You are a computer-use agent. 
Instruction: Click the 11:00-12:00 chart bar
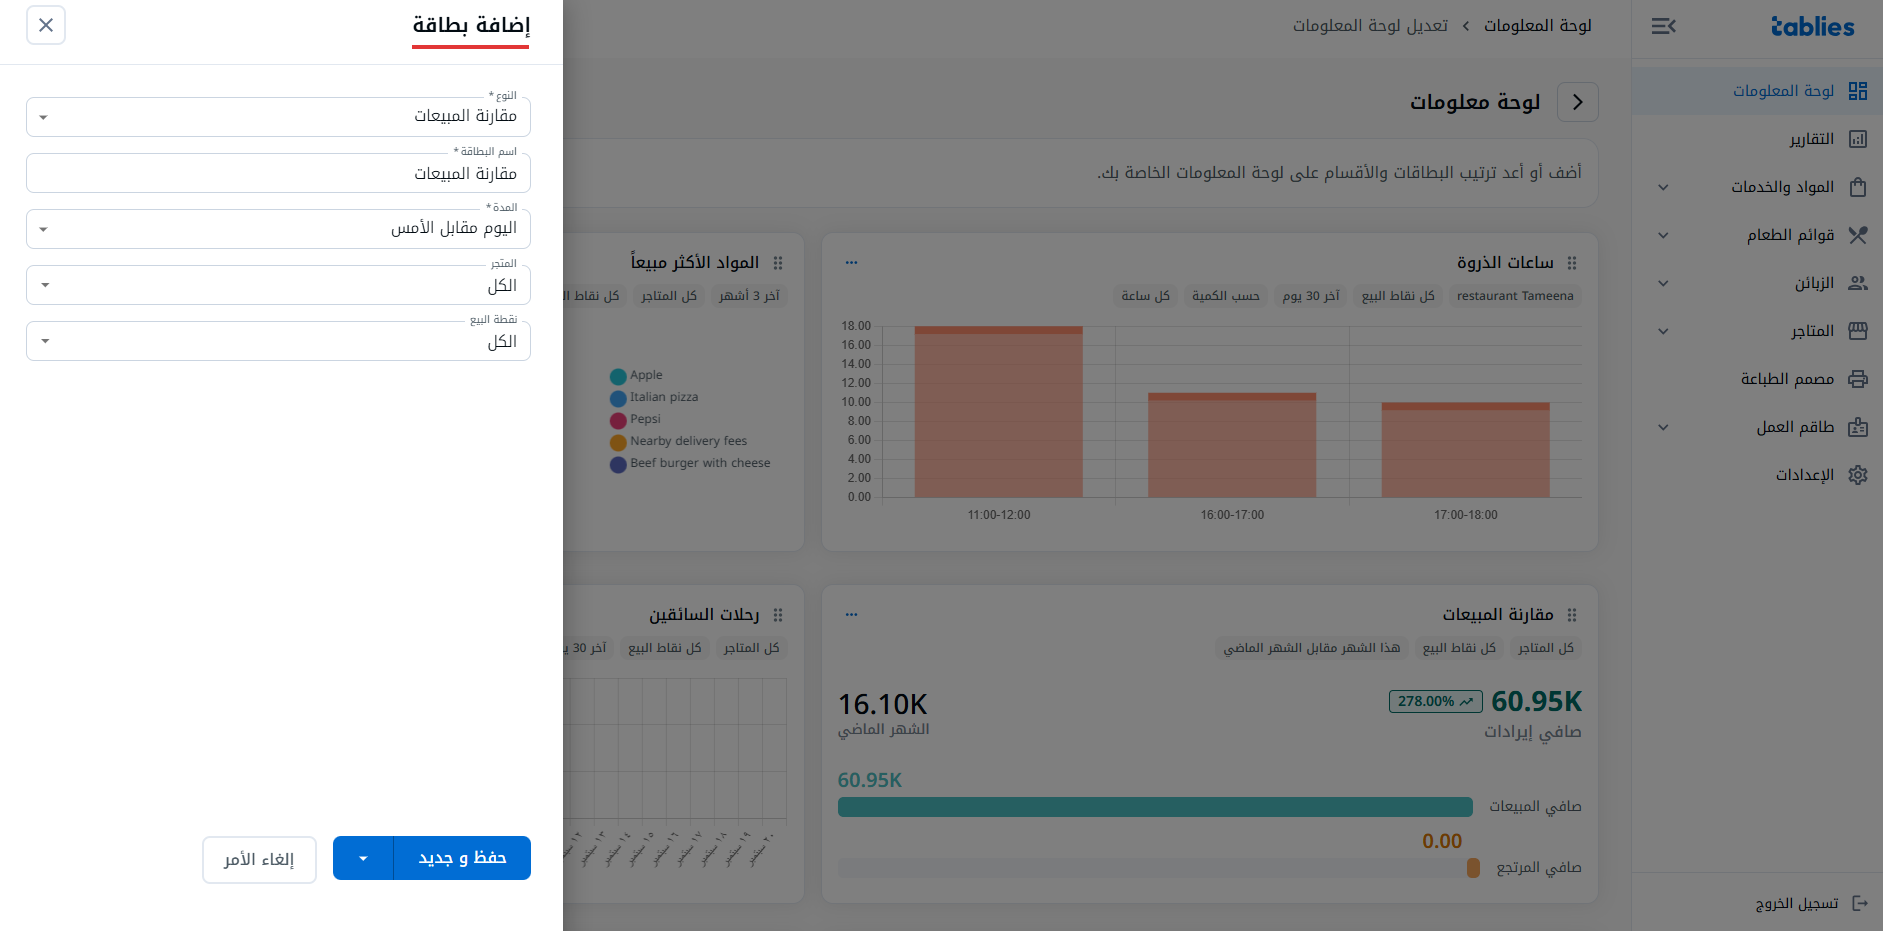click(998, 412)
